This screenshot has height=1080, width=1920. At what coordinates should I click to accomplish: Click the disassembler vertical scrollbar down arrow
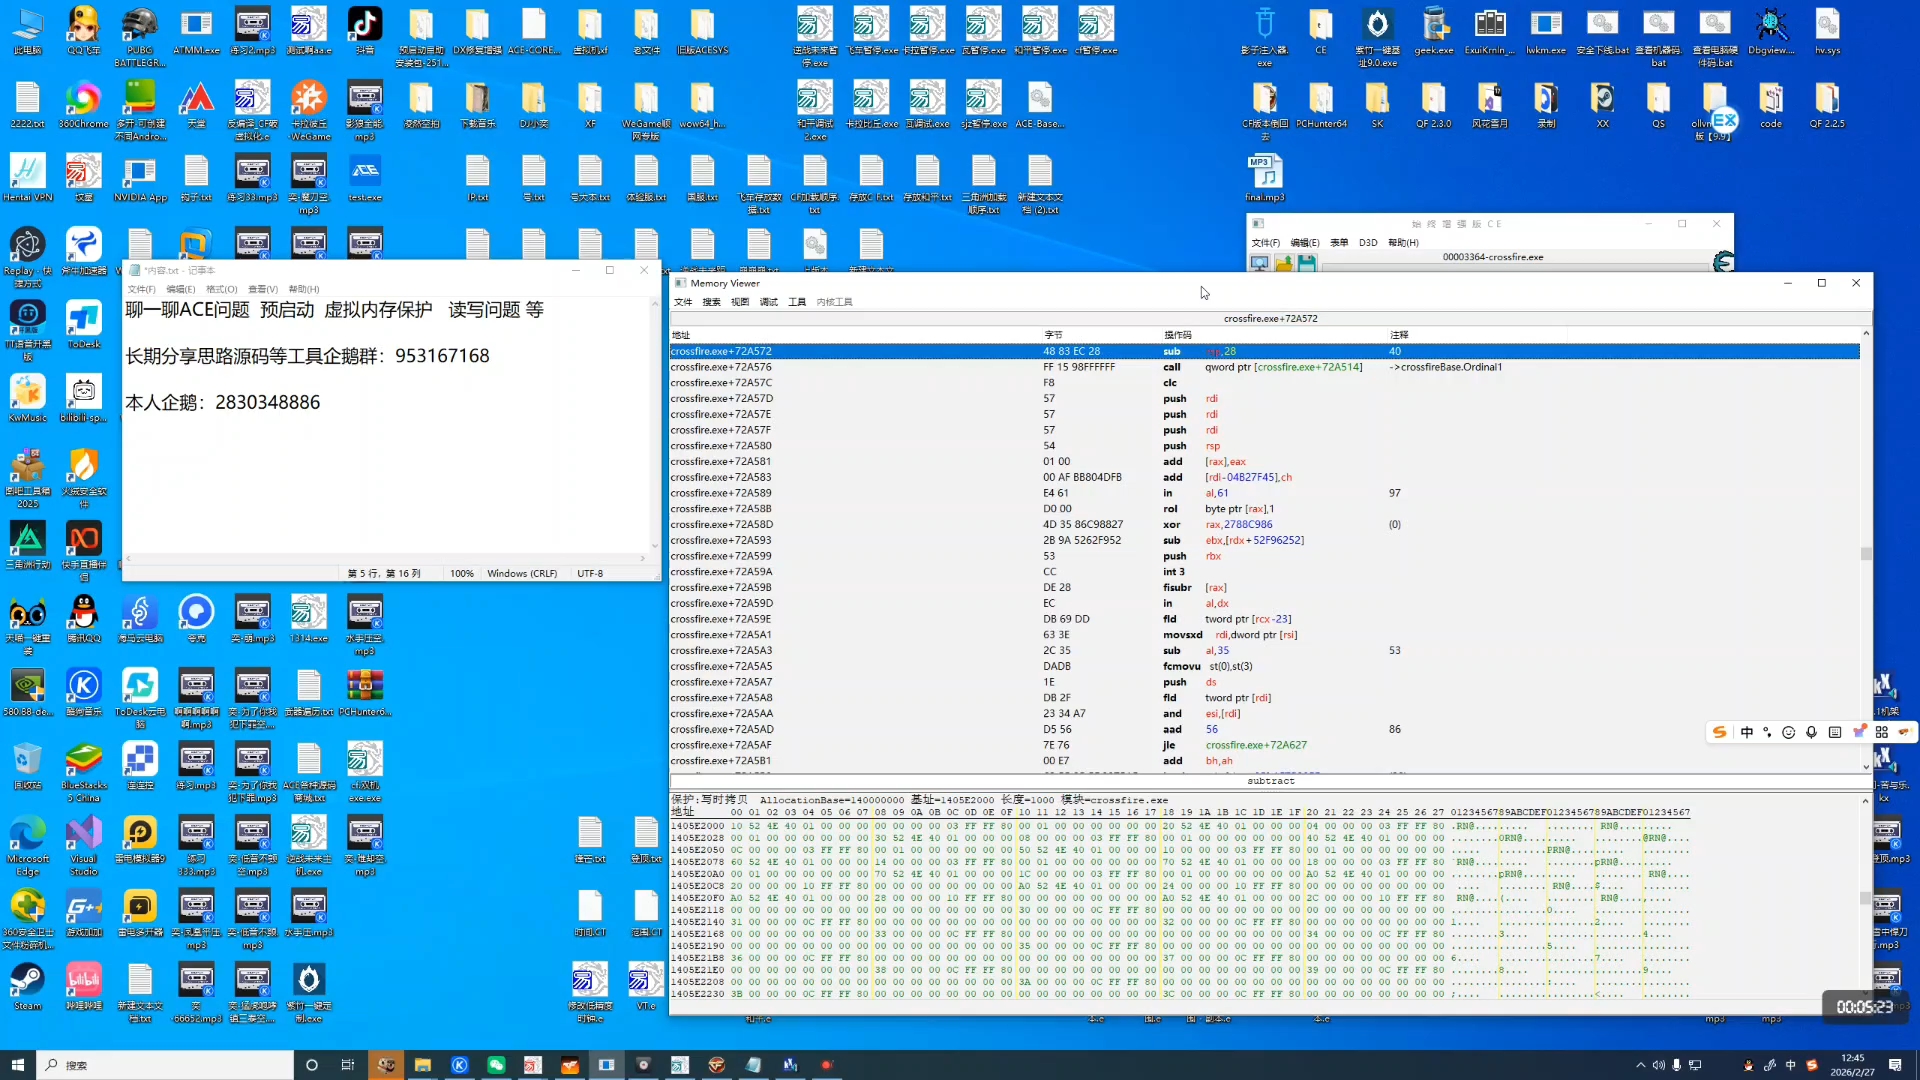(1866, 767)
